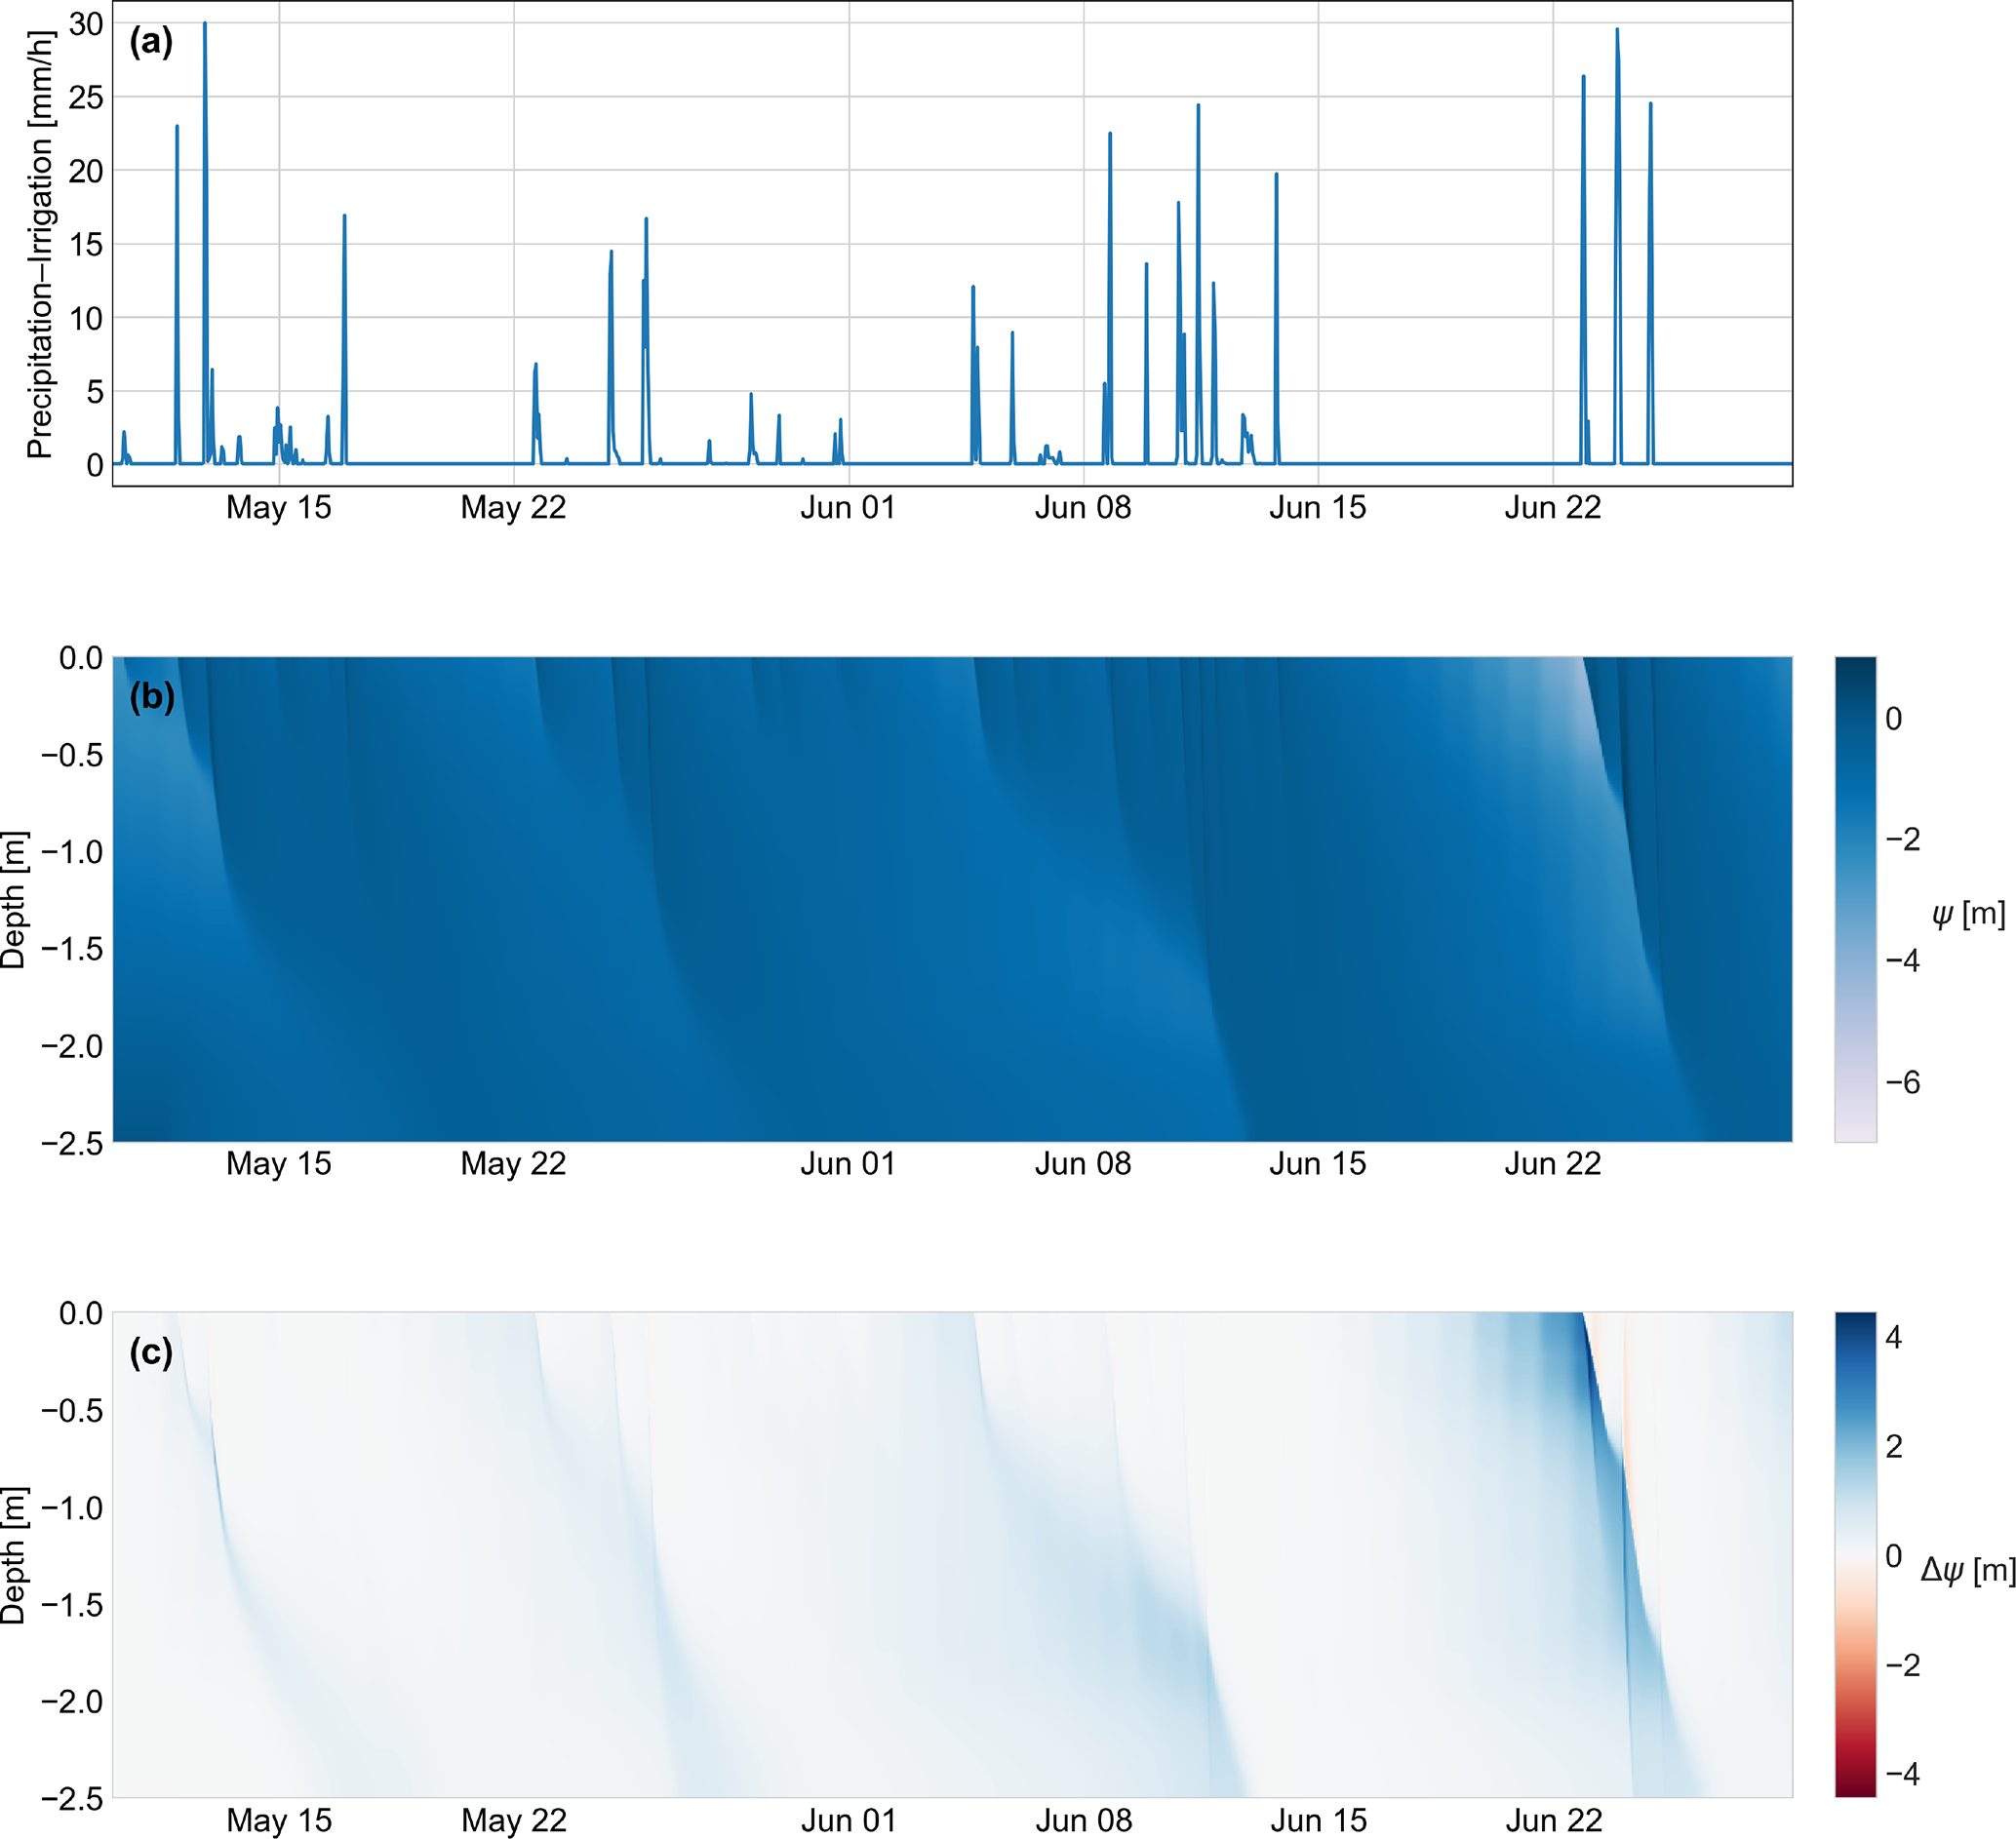This screenshot has height=1839, width=2016.
Task: Click the −2.5 depth tick in panel b
Action: [72, 1142]
